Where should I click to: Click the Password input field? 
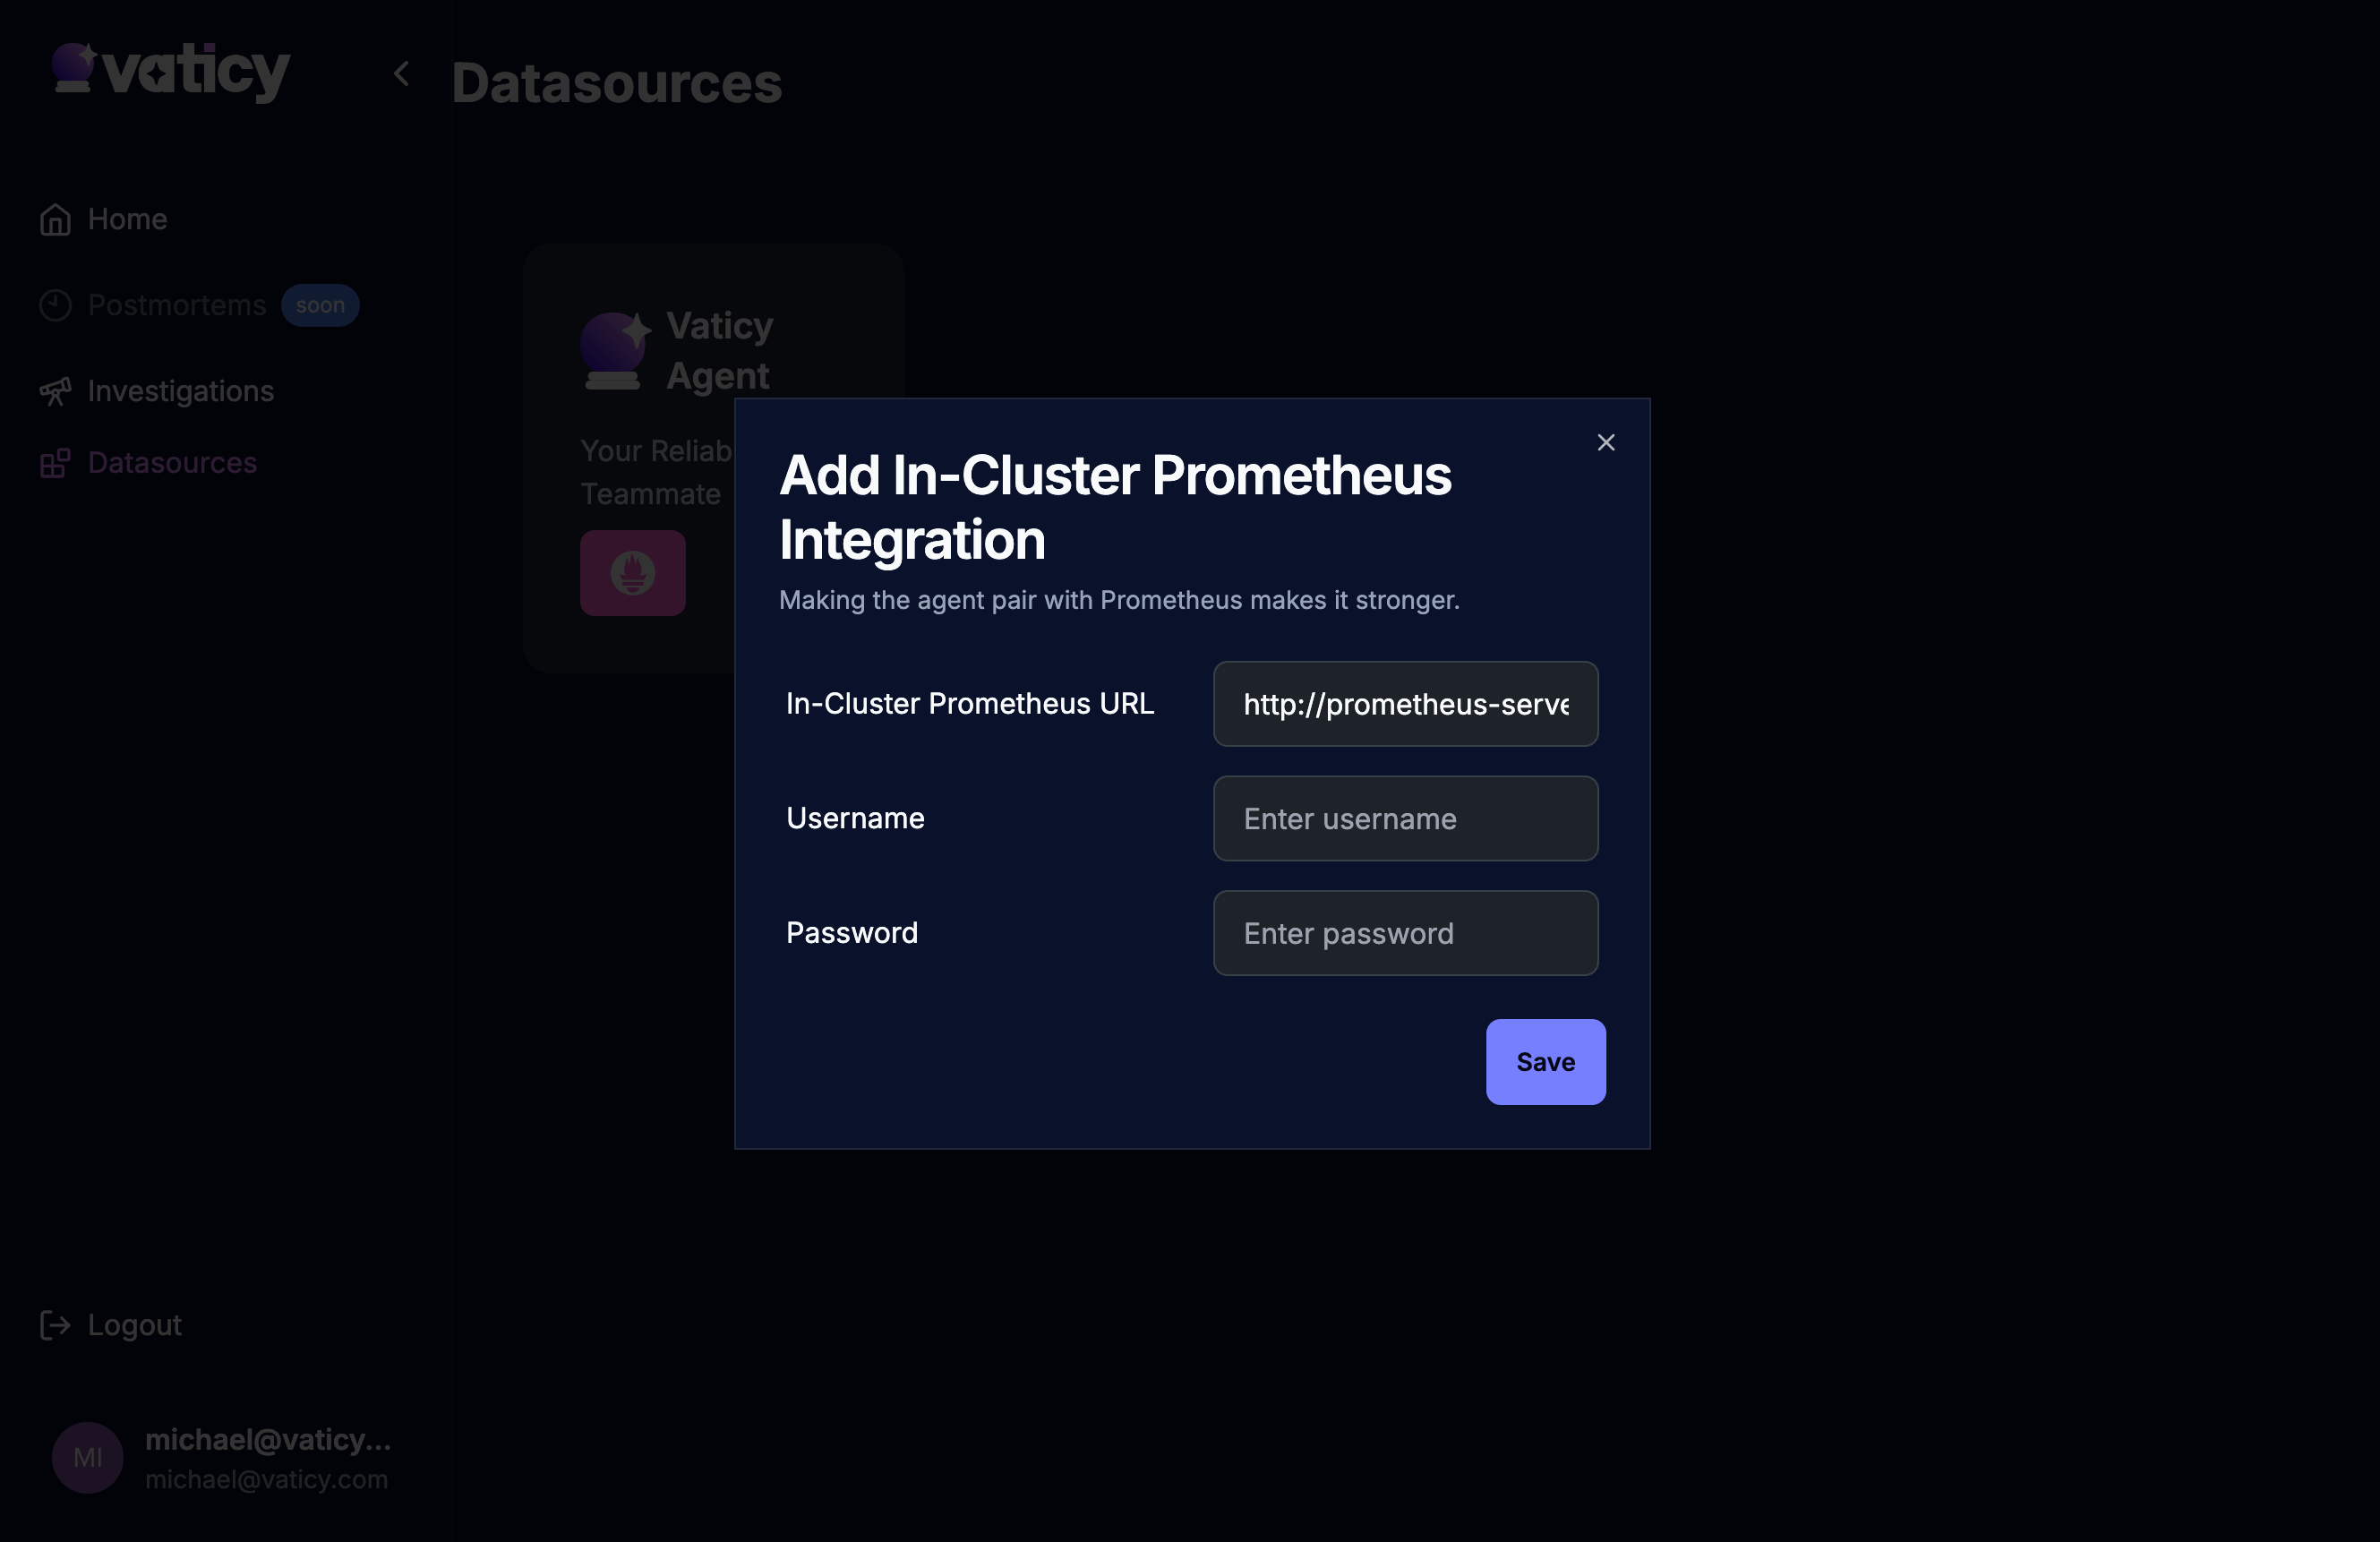click(1405, 933)
